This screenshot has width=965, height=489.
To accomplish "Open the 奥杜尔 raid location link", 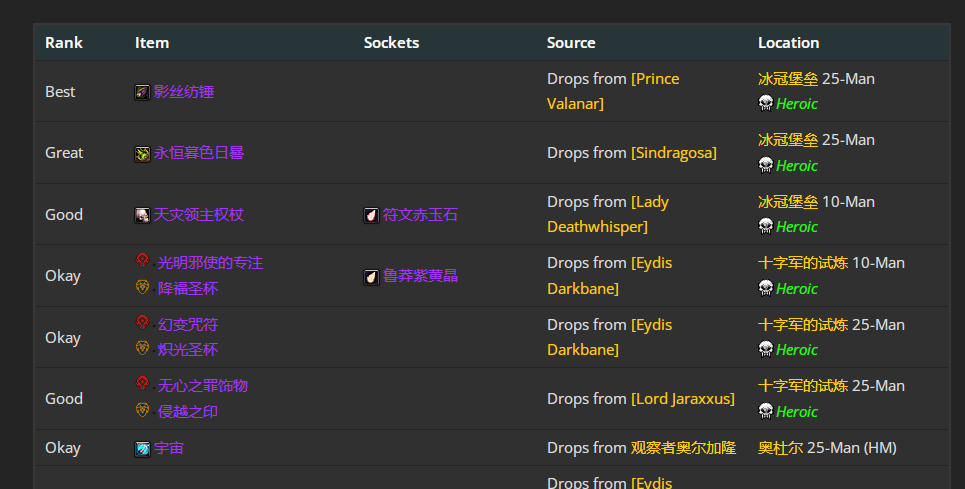I will point(780,448).
